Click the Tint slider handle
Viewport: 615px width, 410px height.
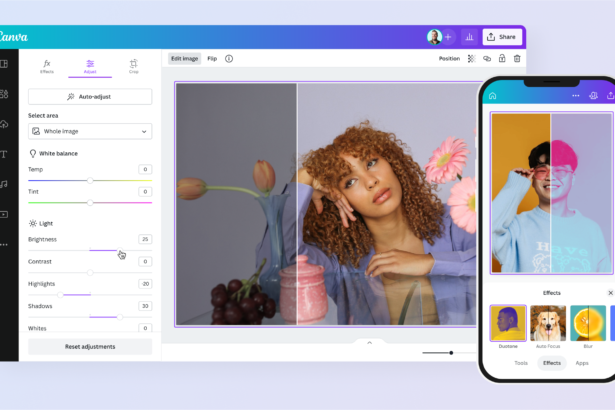[90, 202]
